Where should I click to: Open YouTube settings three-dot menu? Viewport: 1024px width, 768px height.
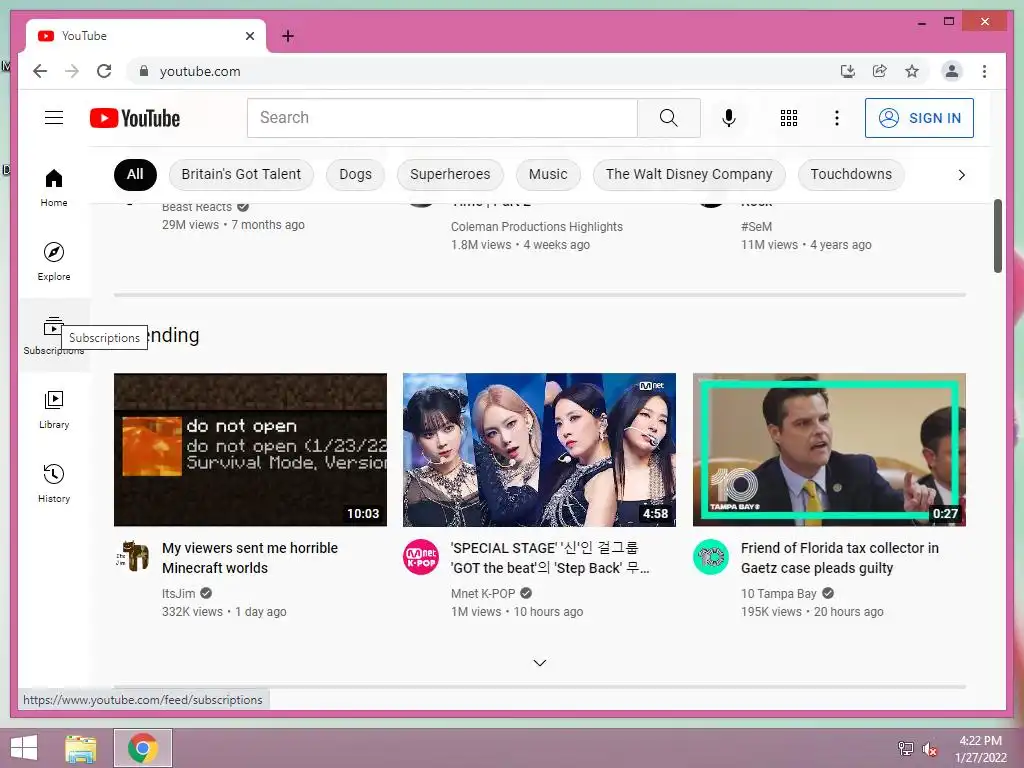click(837, 118)
